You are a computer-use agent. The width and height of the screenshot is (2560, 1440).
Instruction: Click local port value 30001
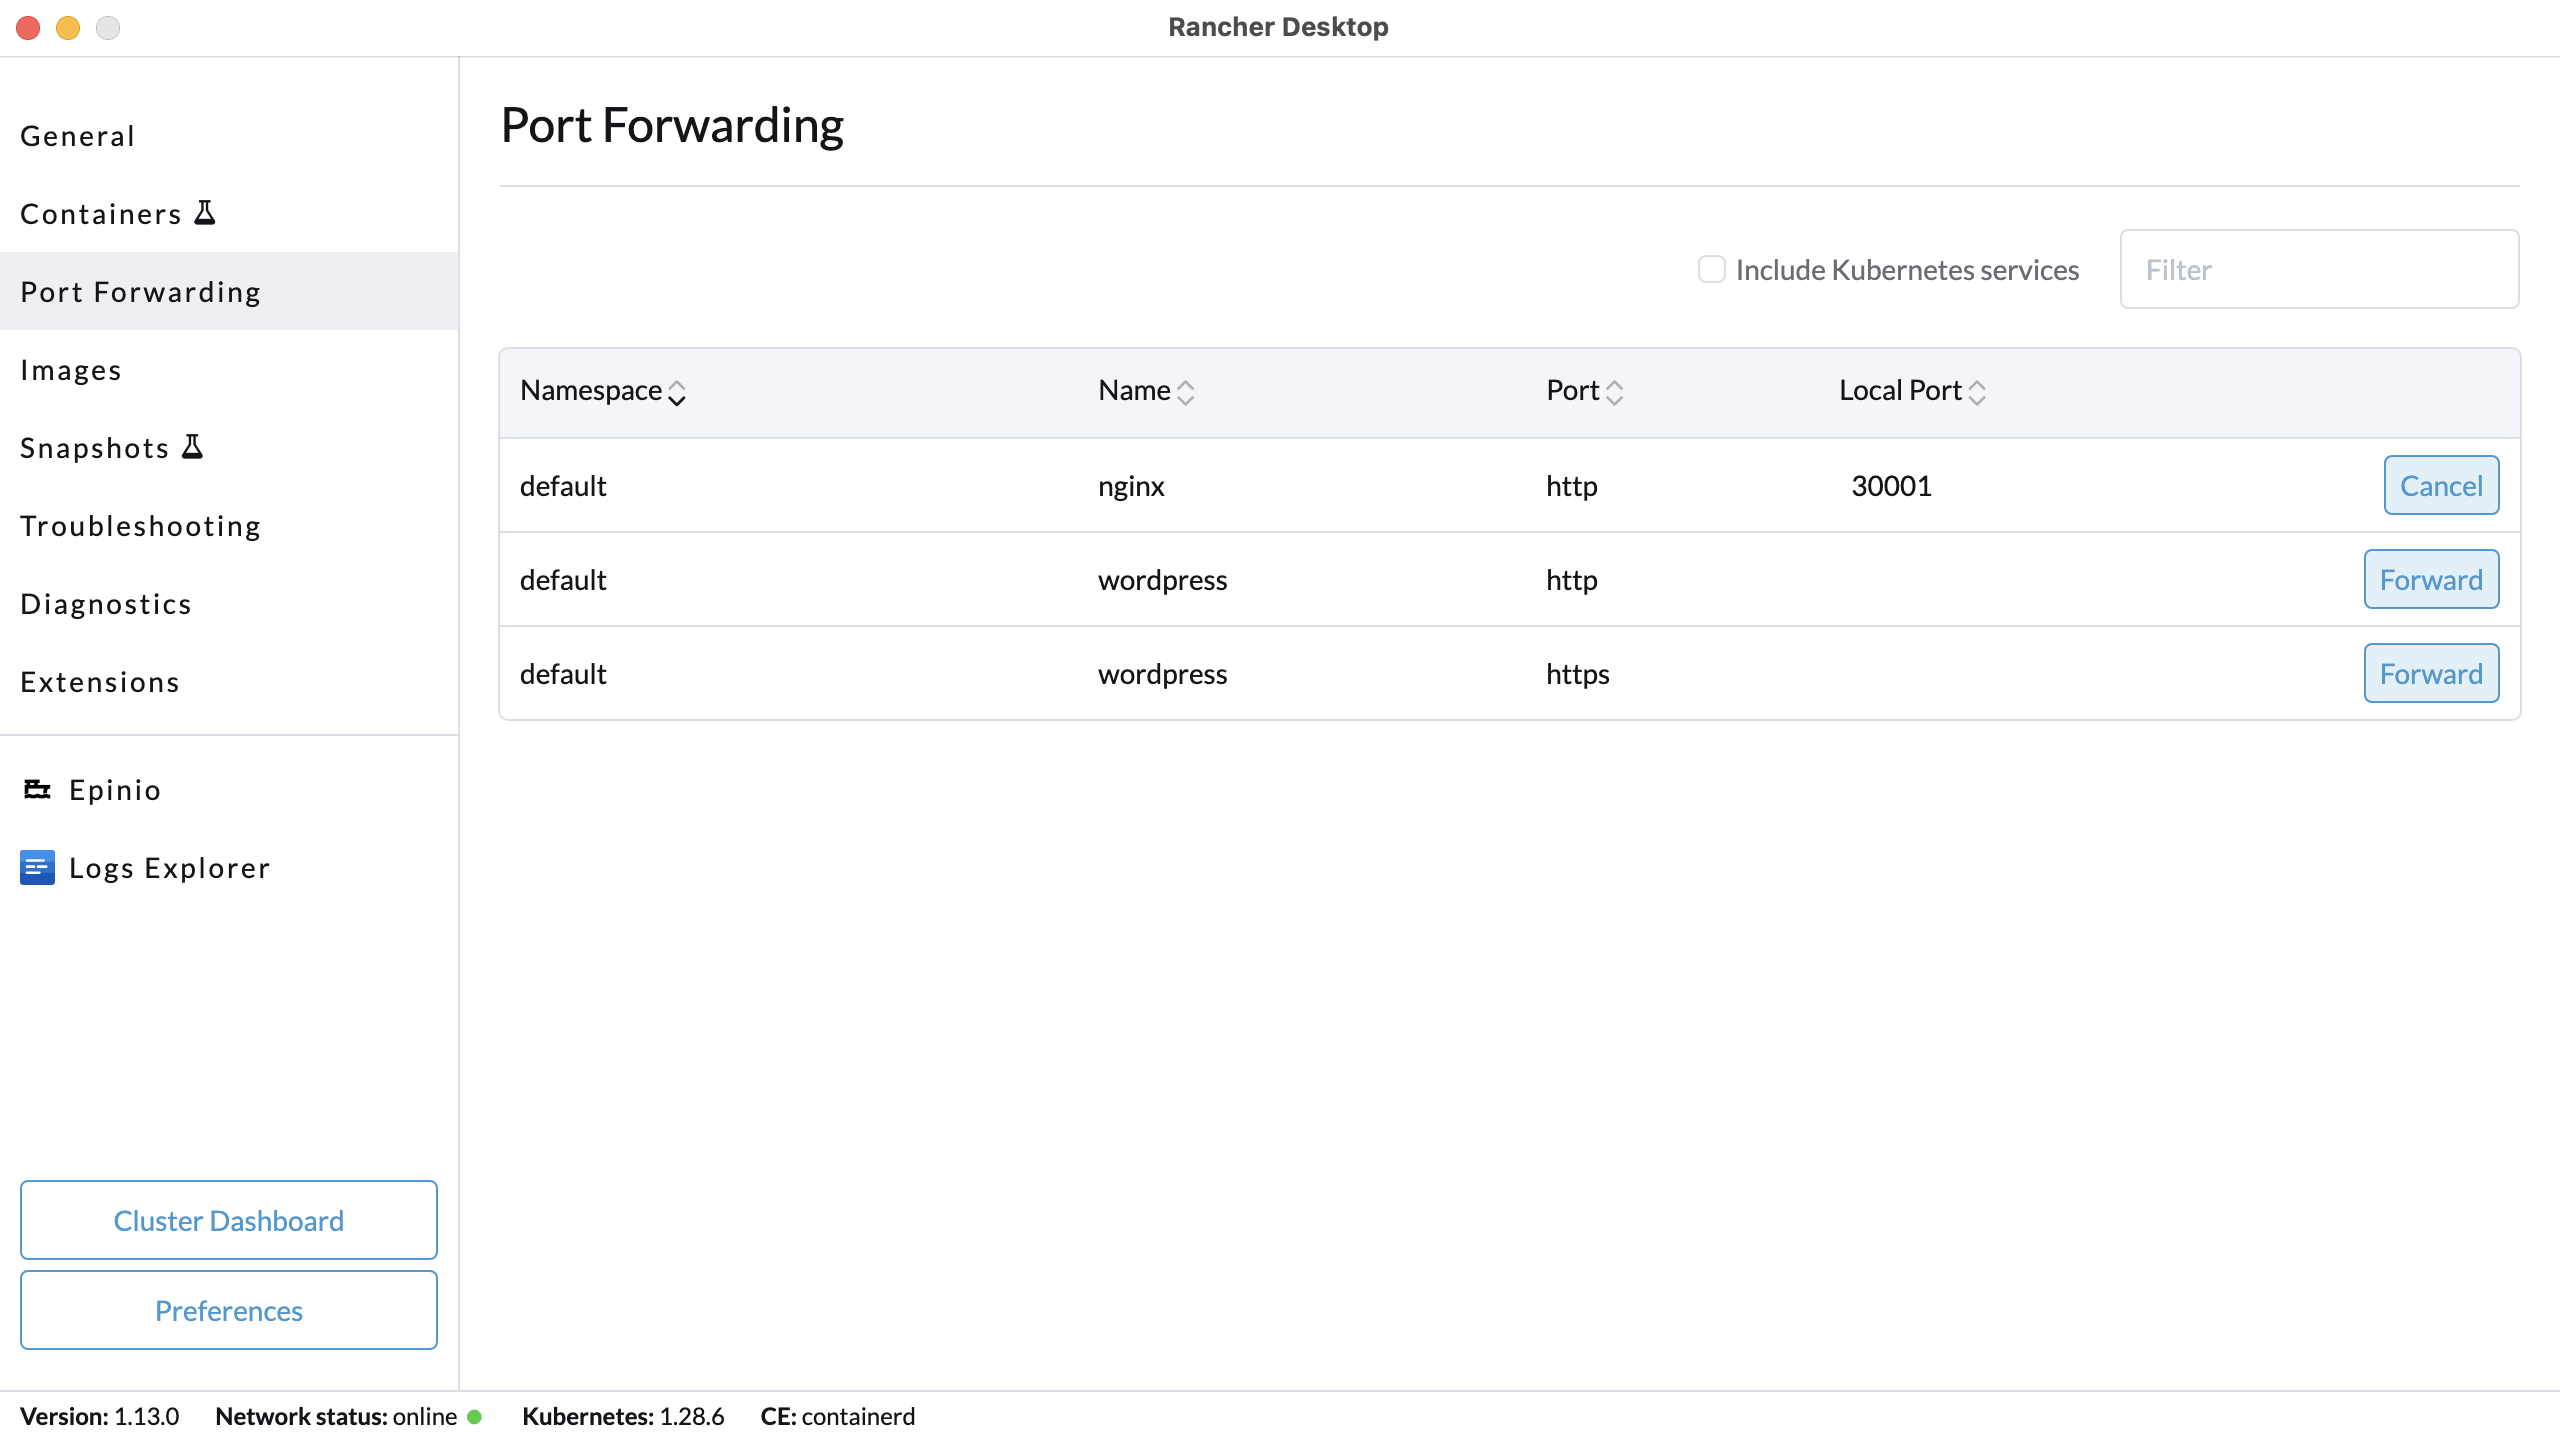pos(1891,485)
